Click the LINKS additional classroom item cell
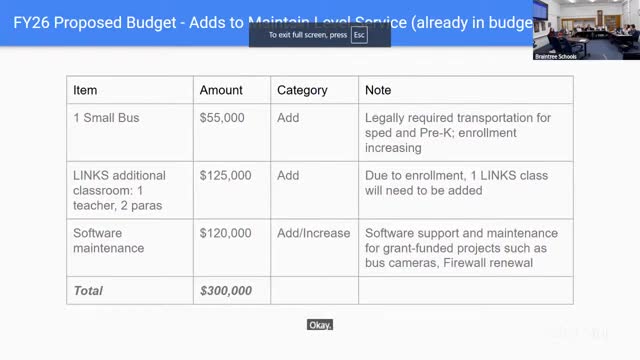The height and width of the screenshot is (360, 640). coord(130,190)
